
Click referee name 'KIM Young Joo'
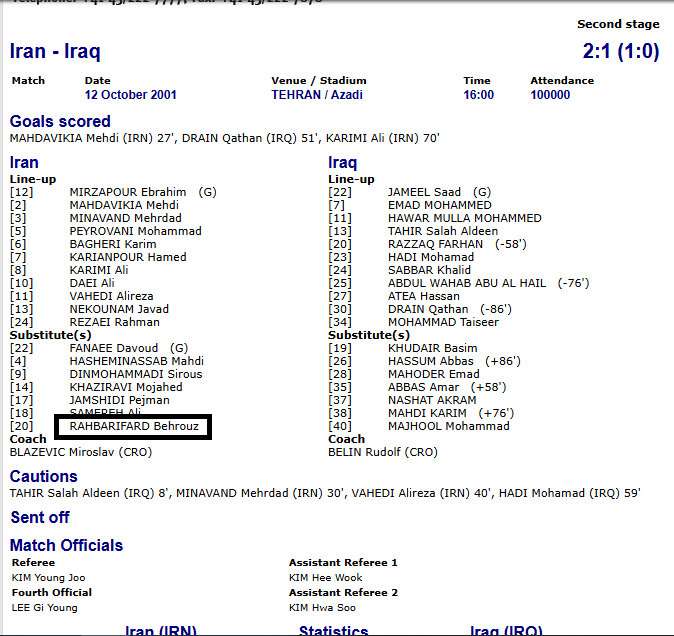(49, 578)
